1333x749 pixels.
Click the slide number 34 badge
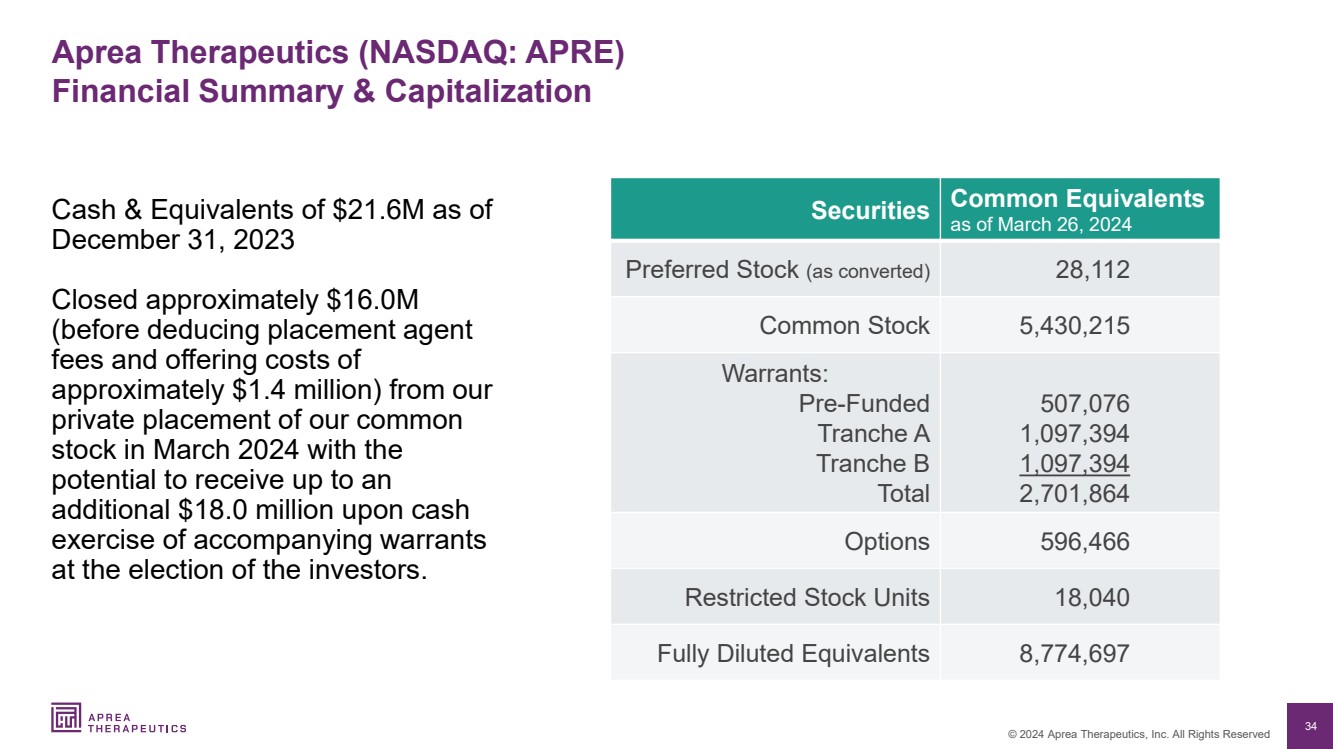[1310, 725]
